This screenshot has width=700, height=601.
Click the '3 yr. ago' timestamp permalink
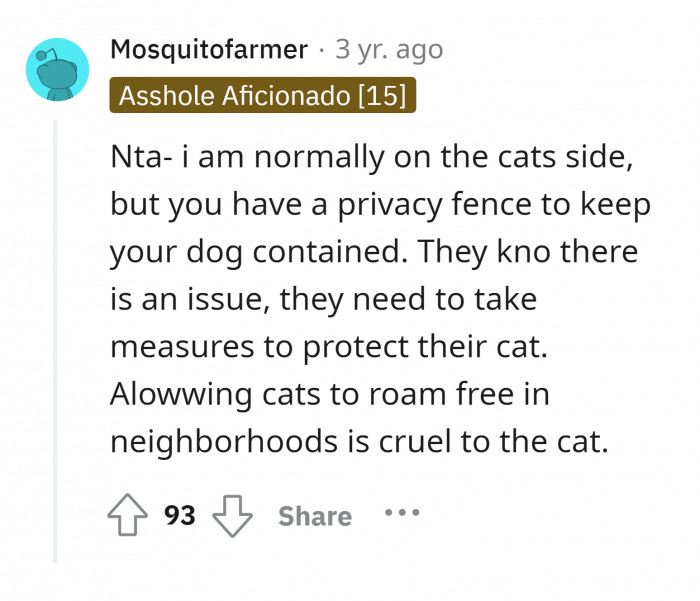pos(389,50)
